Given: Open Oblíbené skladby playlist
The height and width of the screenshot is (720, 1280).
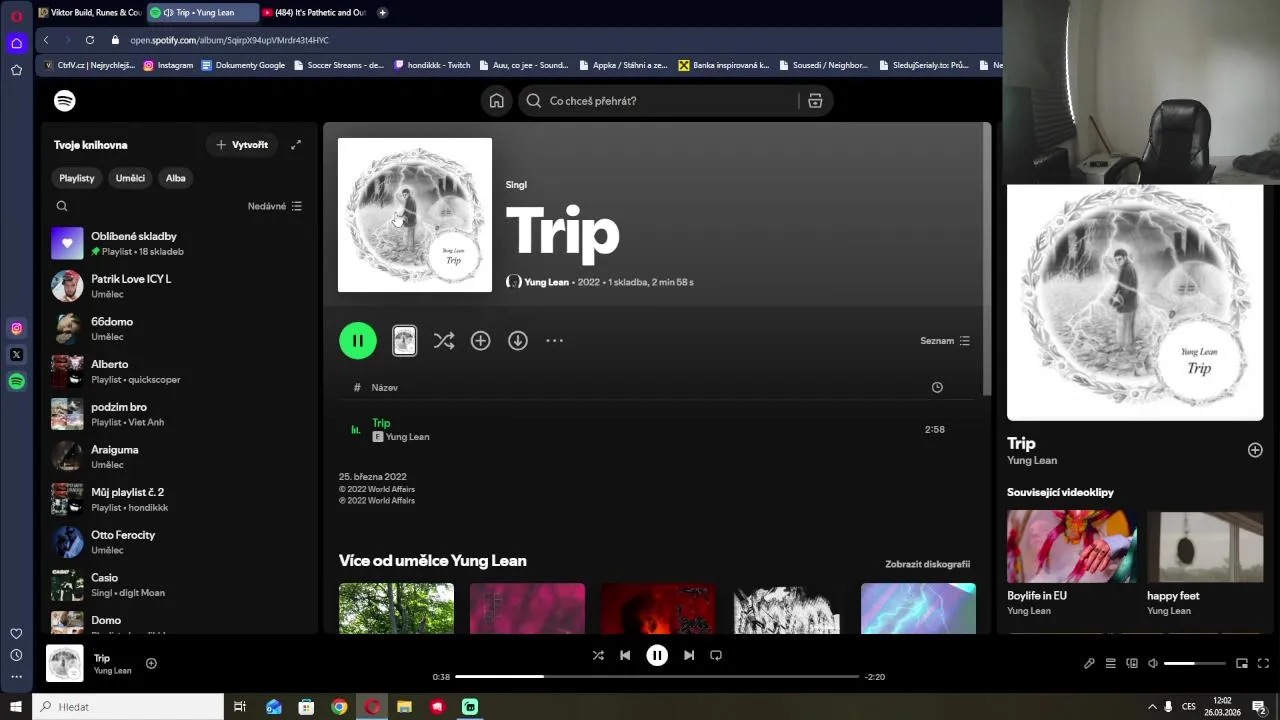Looking at the screenshot, I should (179, 243).
